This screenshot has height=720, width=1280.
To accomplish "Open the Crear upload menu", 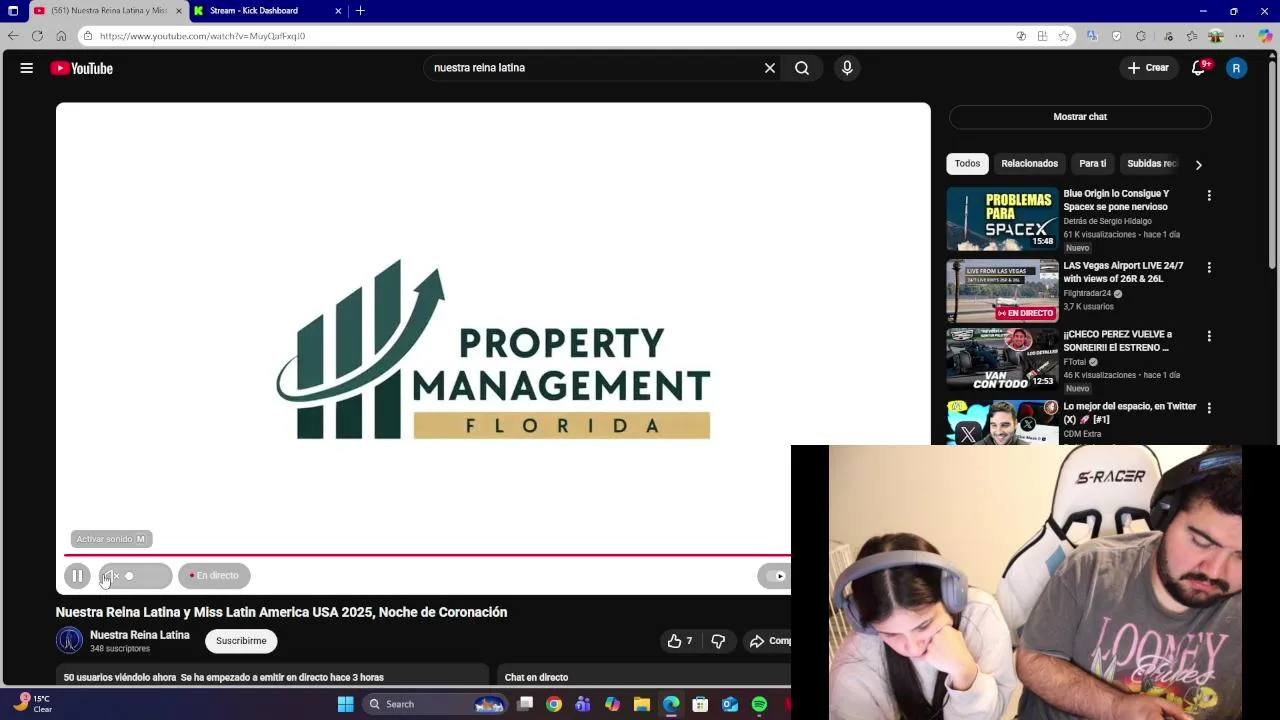I will pos(1148,68).
